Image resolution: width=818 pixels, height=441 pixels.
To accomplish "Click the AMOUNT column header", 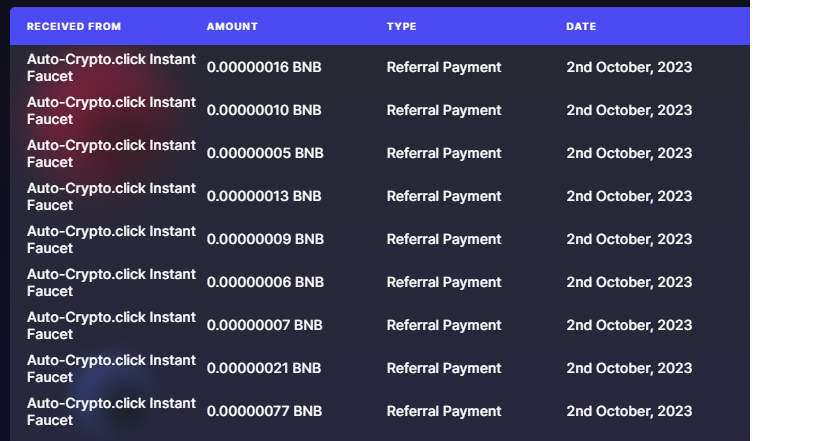I will point(232,27).
